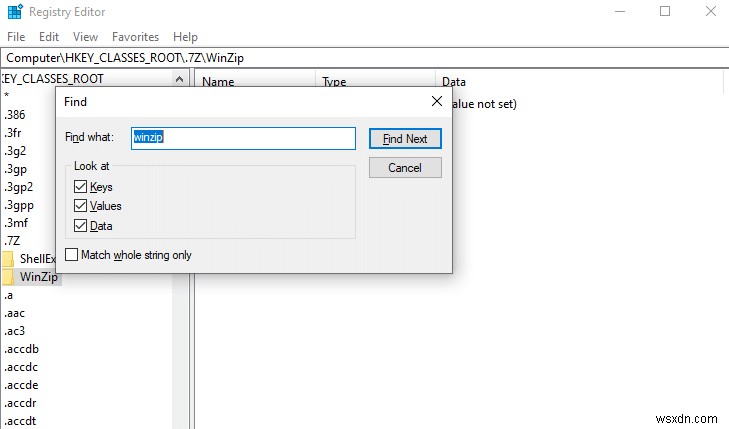The image size is (729, 429).
Task: Select the .3gpp key in tree
Action: tap(19, 205)
